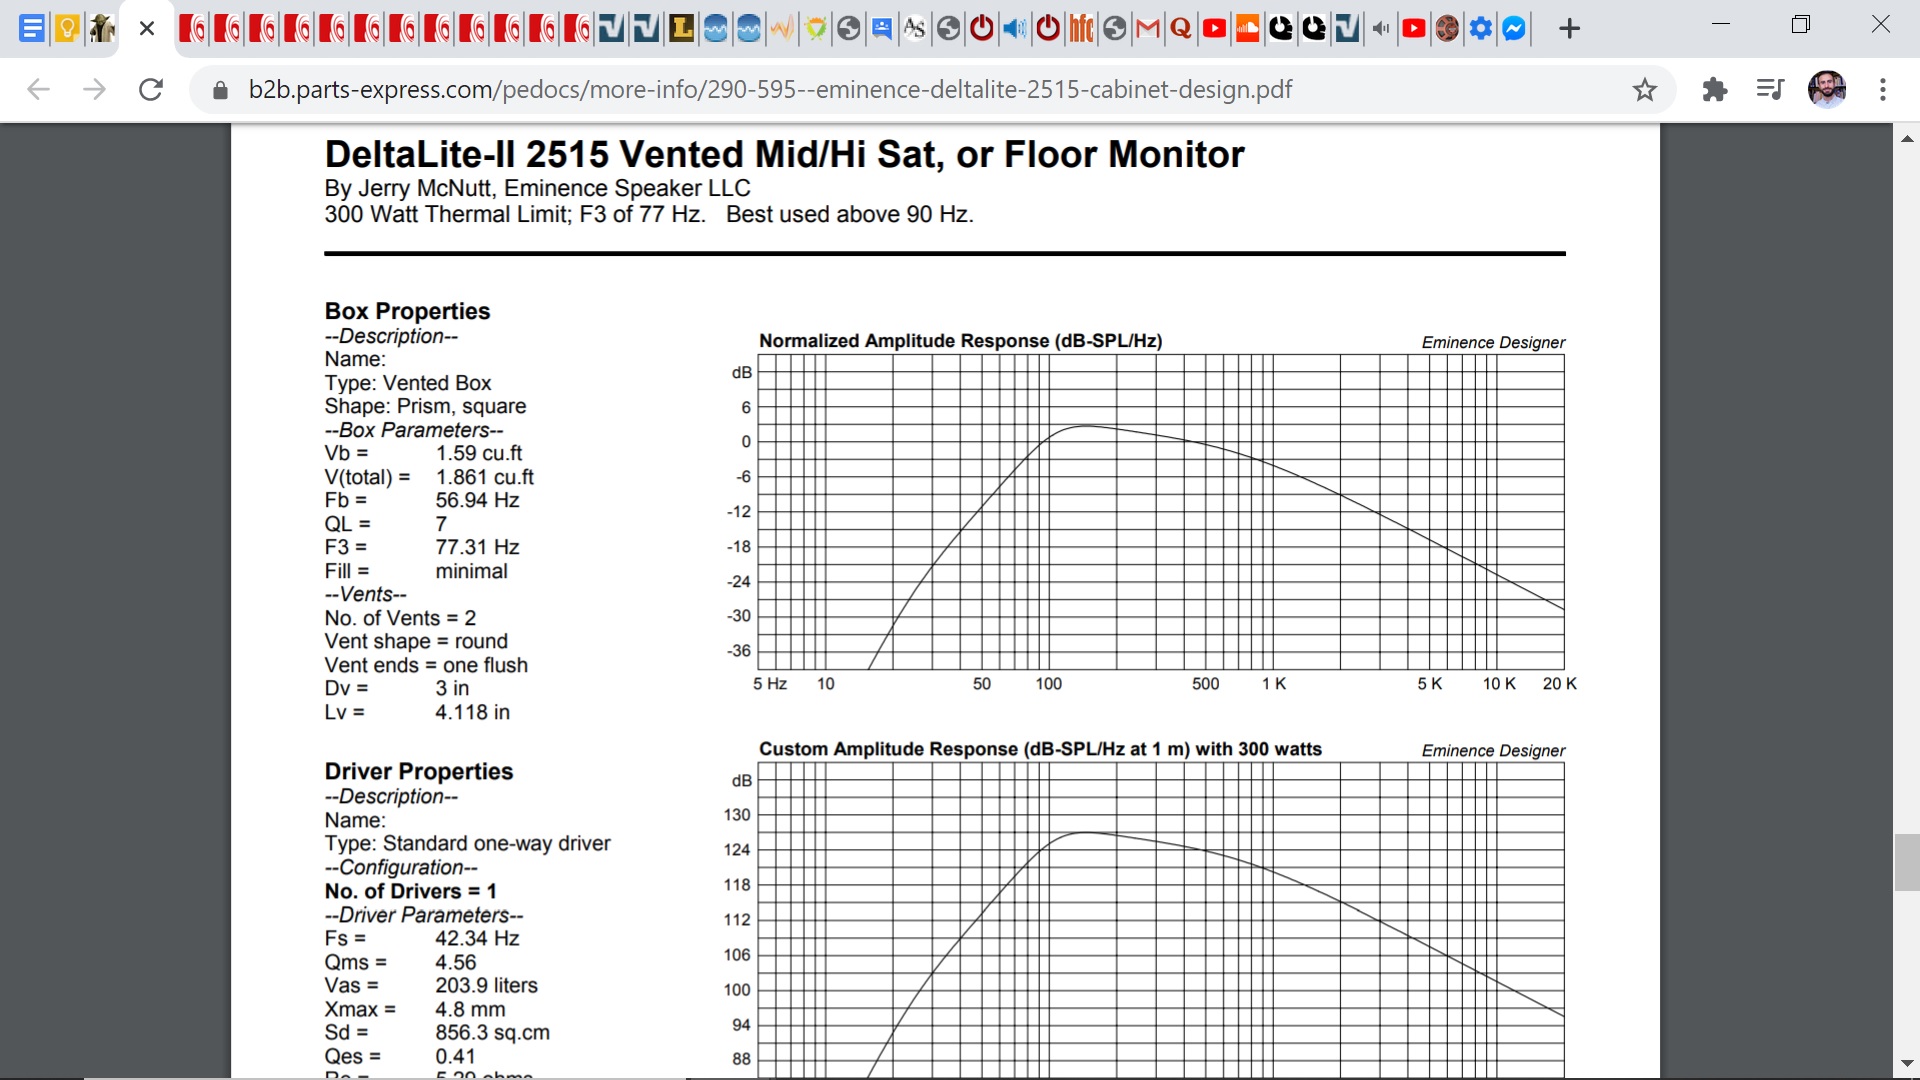The height and width of the screenshot is (1080, 1920).
Task: View site security lock info
Action: tap(220, 90)
